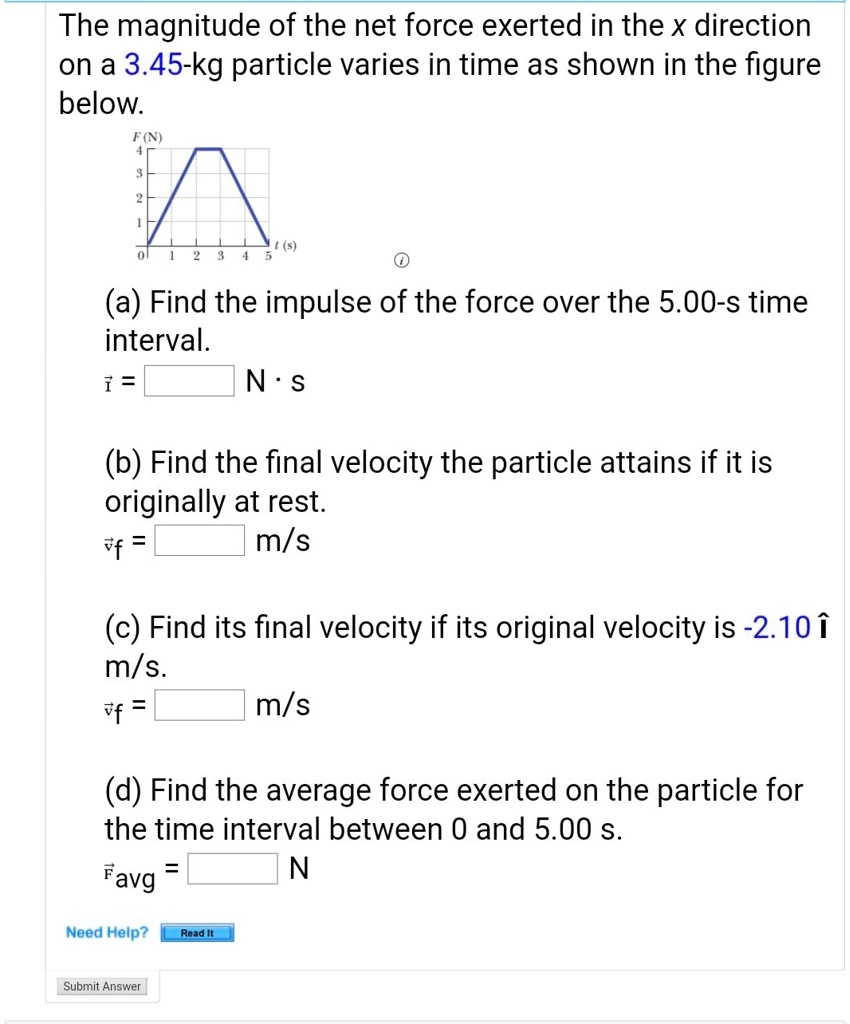Click the final velocity field in part (b)
Screen dimensions: 850x1024
click(199, 538)
